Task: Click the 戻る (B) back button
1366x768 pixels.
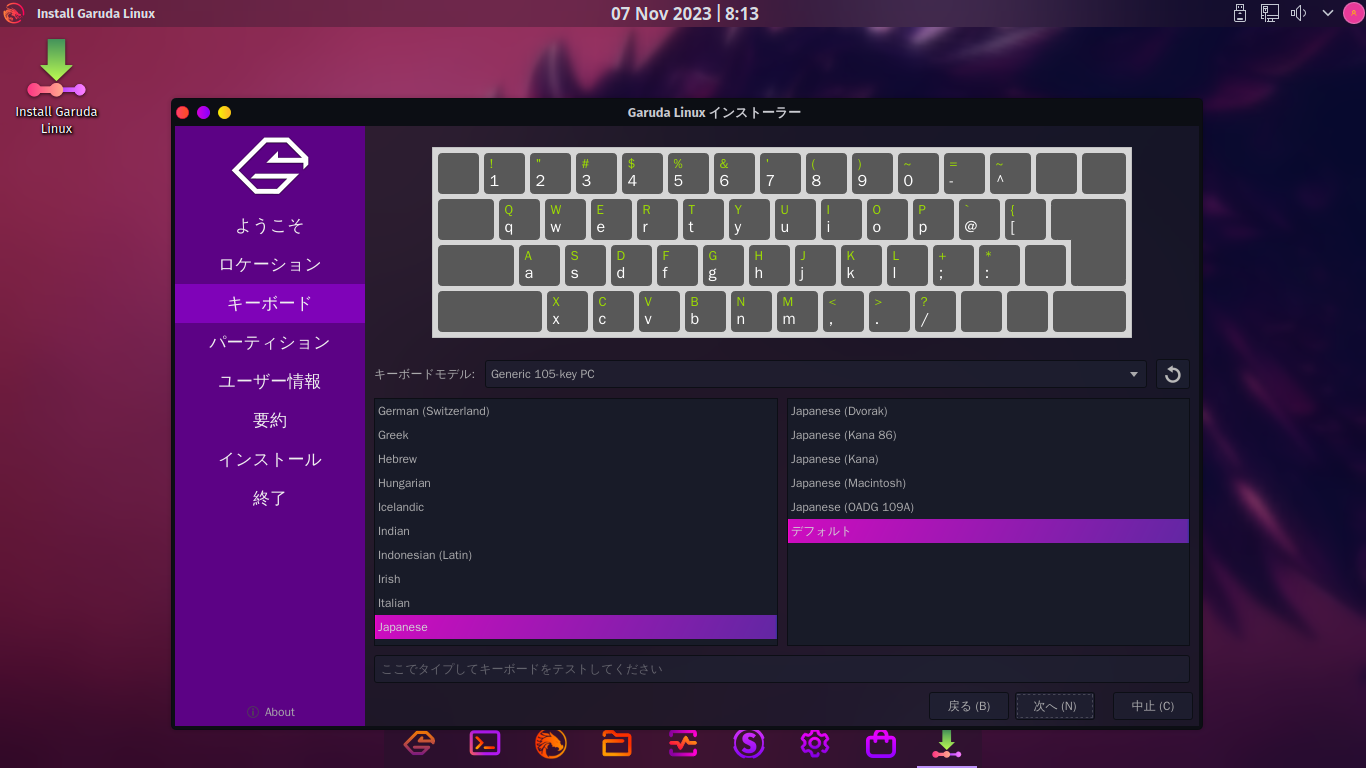Action: [x=969, y=706]
